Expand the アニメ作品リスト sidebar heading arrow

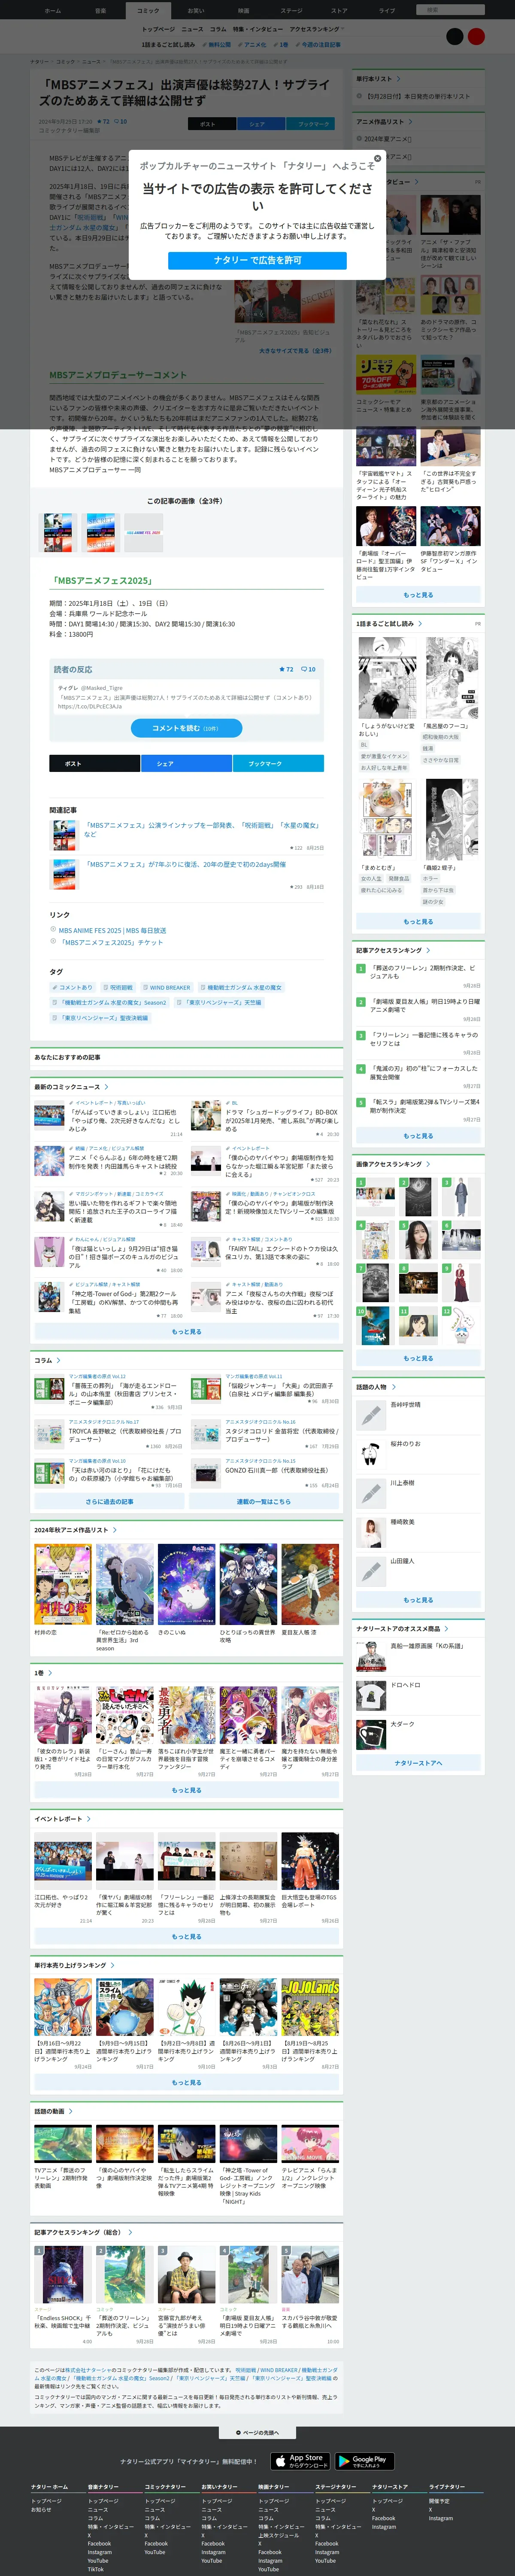pyautogui.click(x=410, y=122)
